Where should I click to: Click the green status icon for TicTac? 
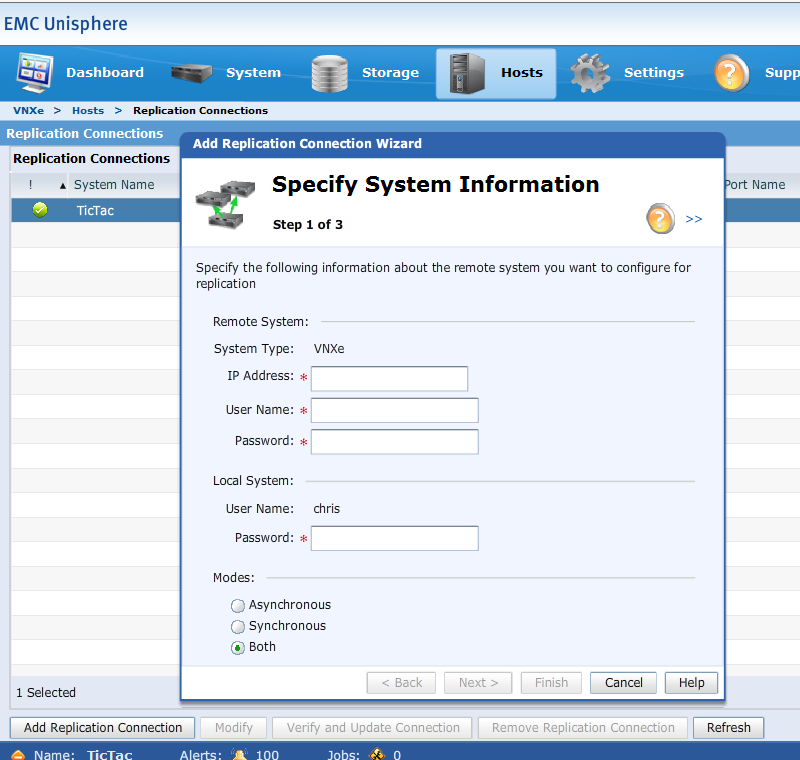[x=40, y=210]
